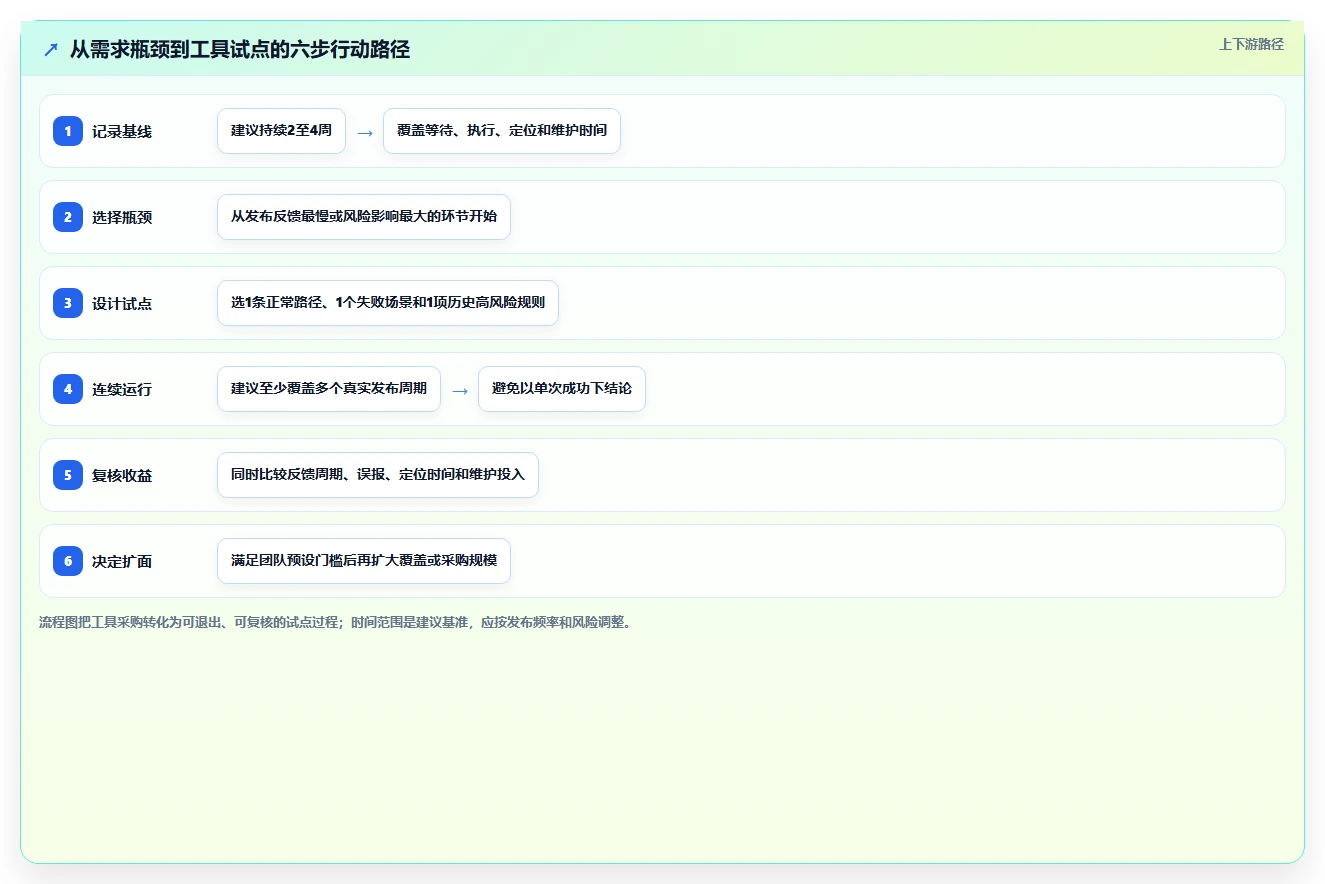Select the 决定扩面 step label
This screenshot has height=884, width=1325.
pyautogui.click(x=122, y=561)
